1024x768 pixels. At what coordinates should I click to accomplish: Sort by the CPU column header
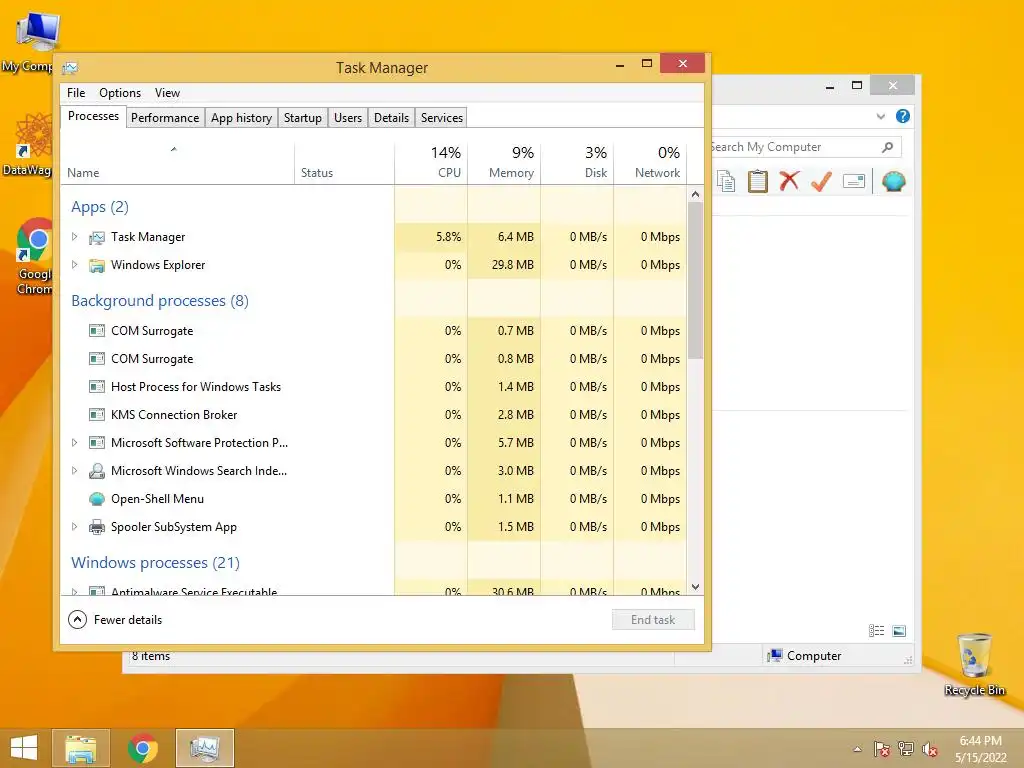tap(431, 161)
